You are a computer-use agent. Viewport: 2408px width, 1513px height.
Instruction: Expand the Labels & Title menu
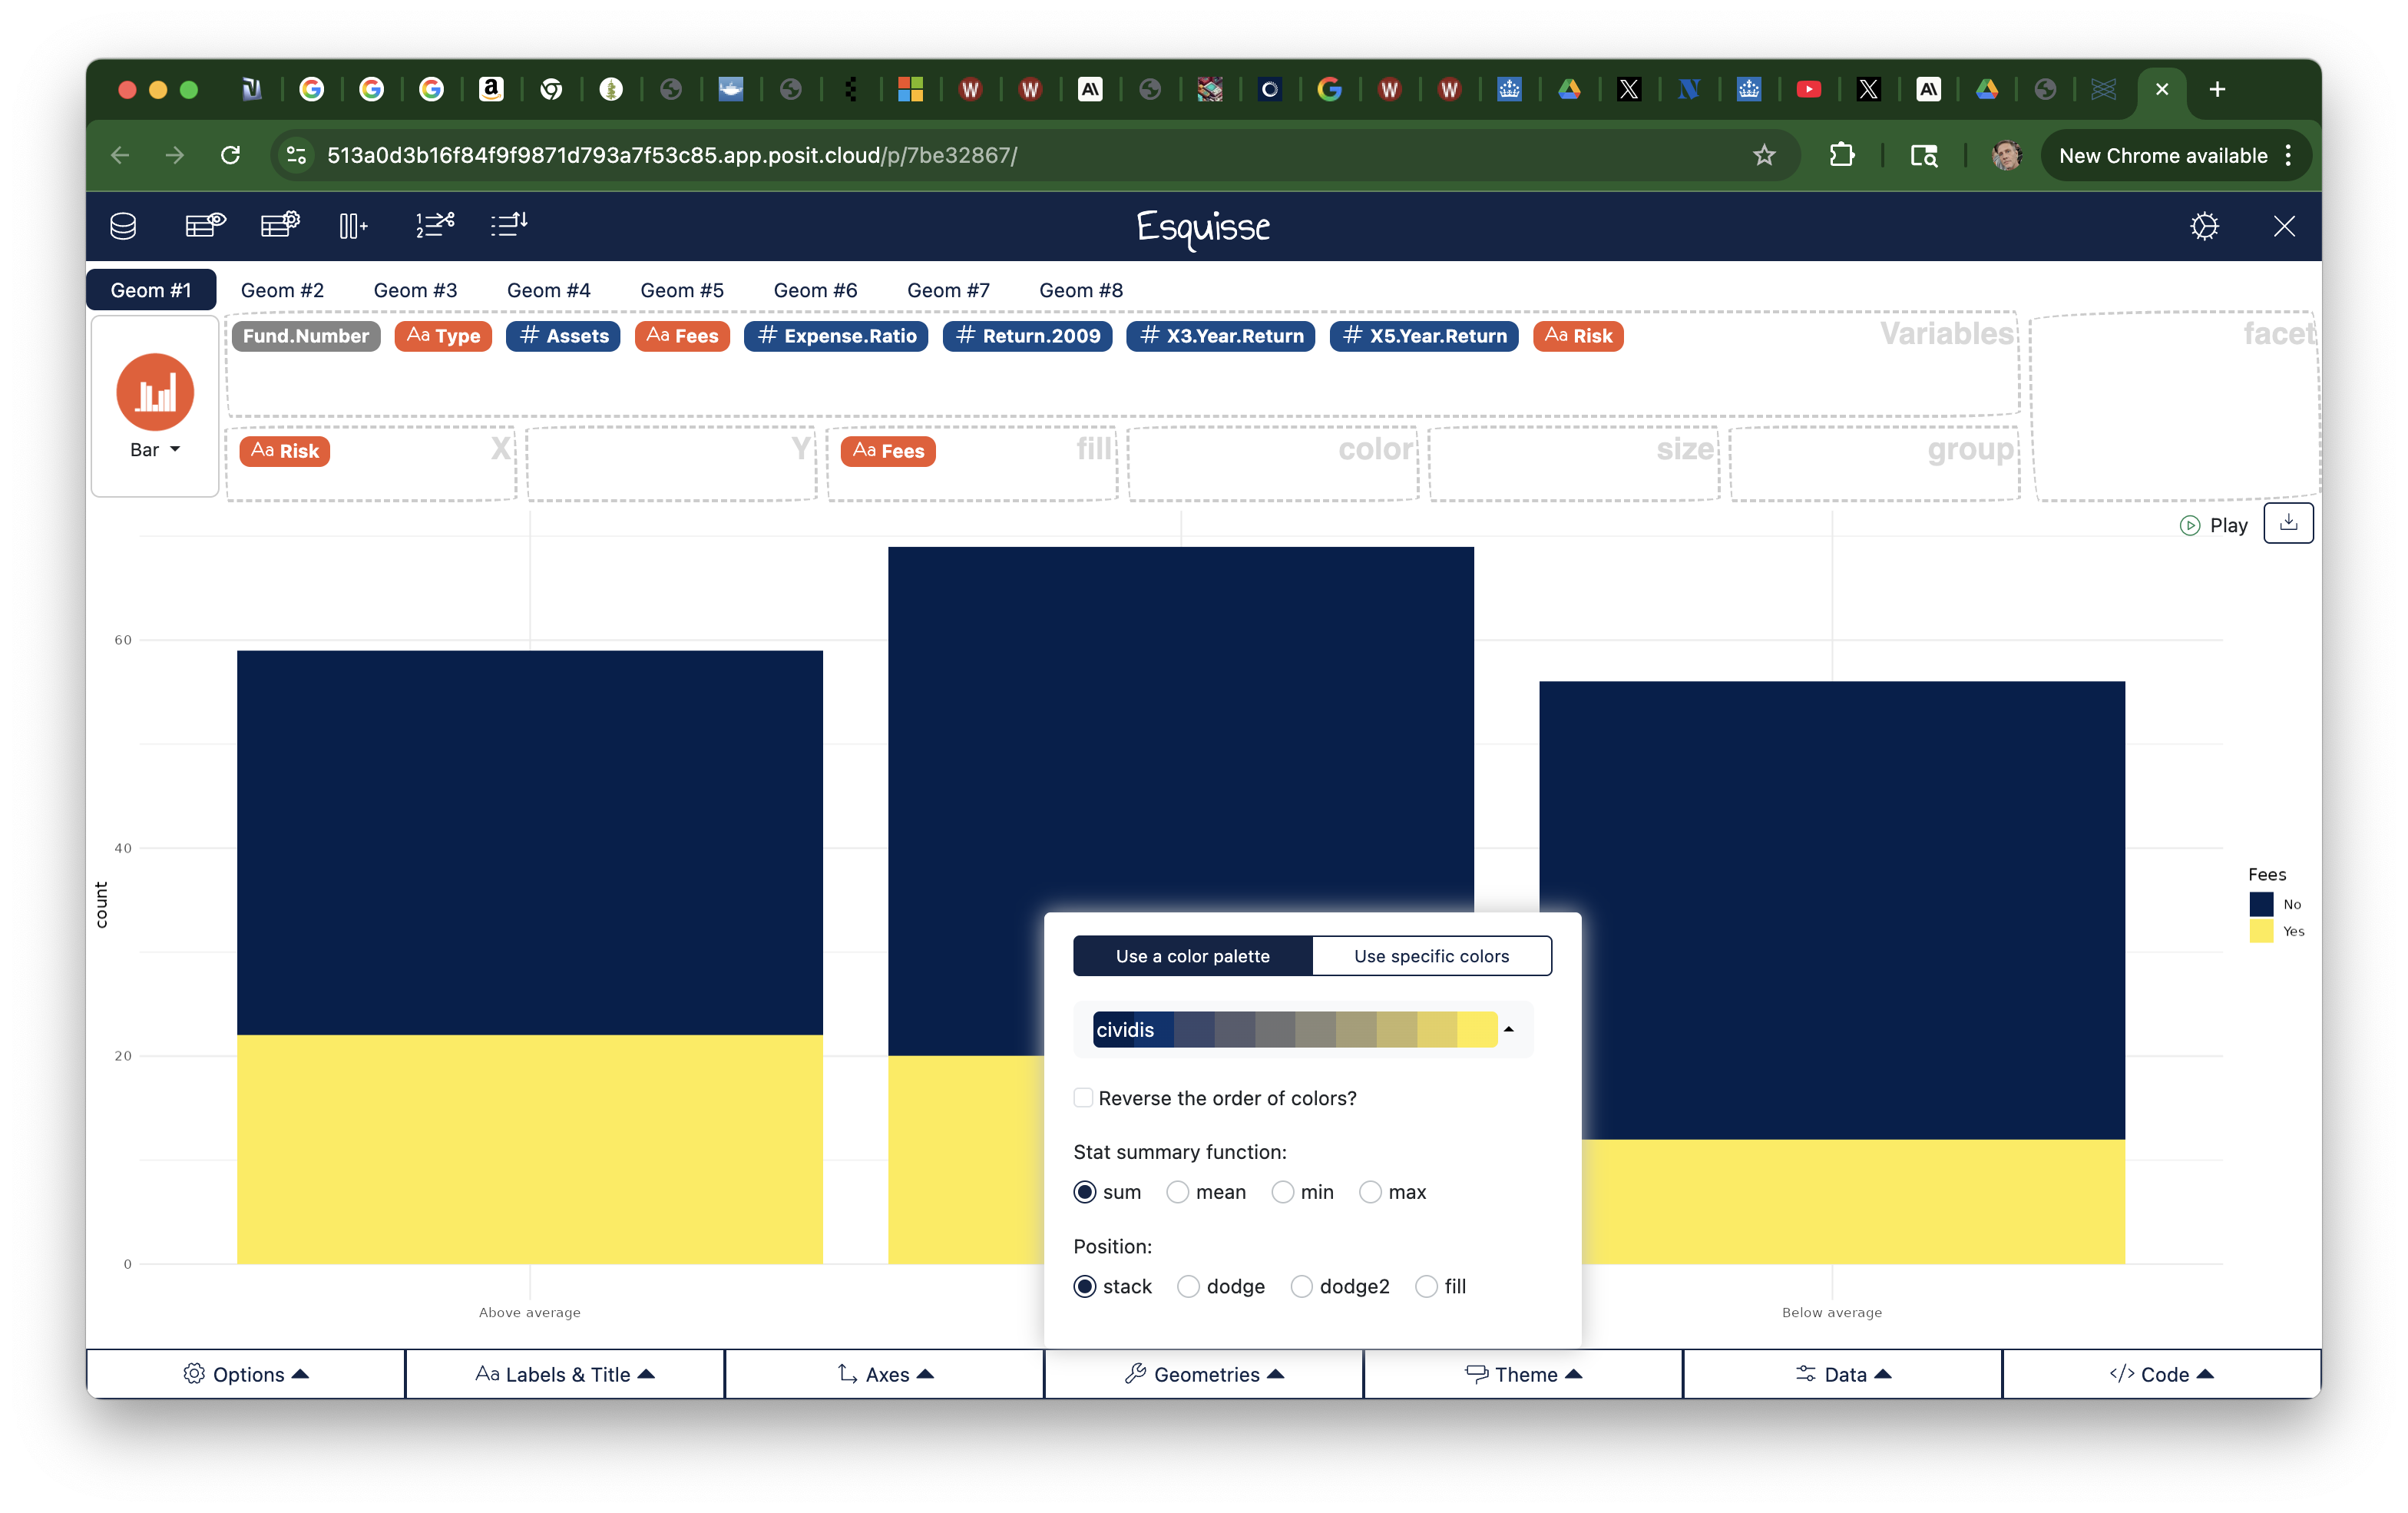(565, 1374)
